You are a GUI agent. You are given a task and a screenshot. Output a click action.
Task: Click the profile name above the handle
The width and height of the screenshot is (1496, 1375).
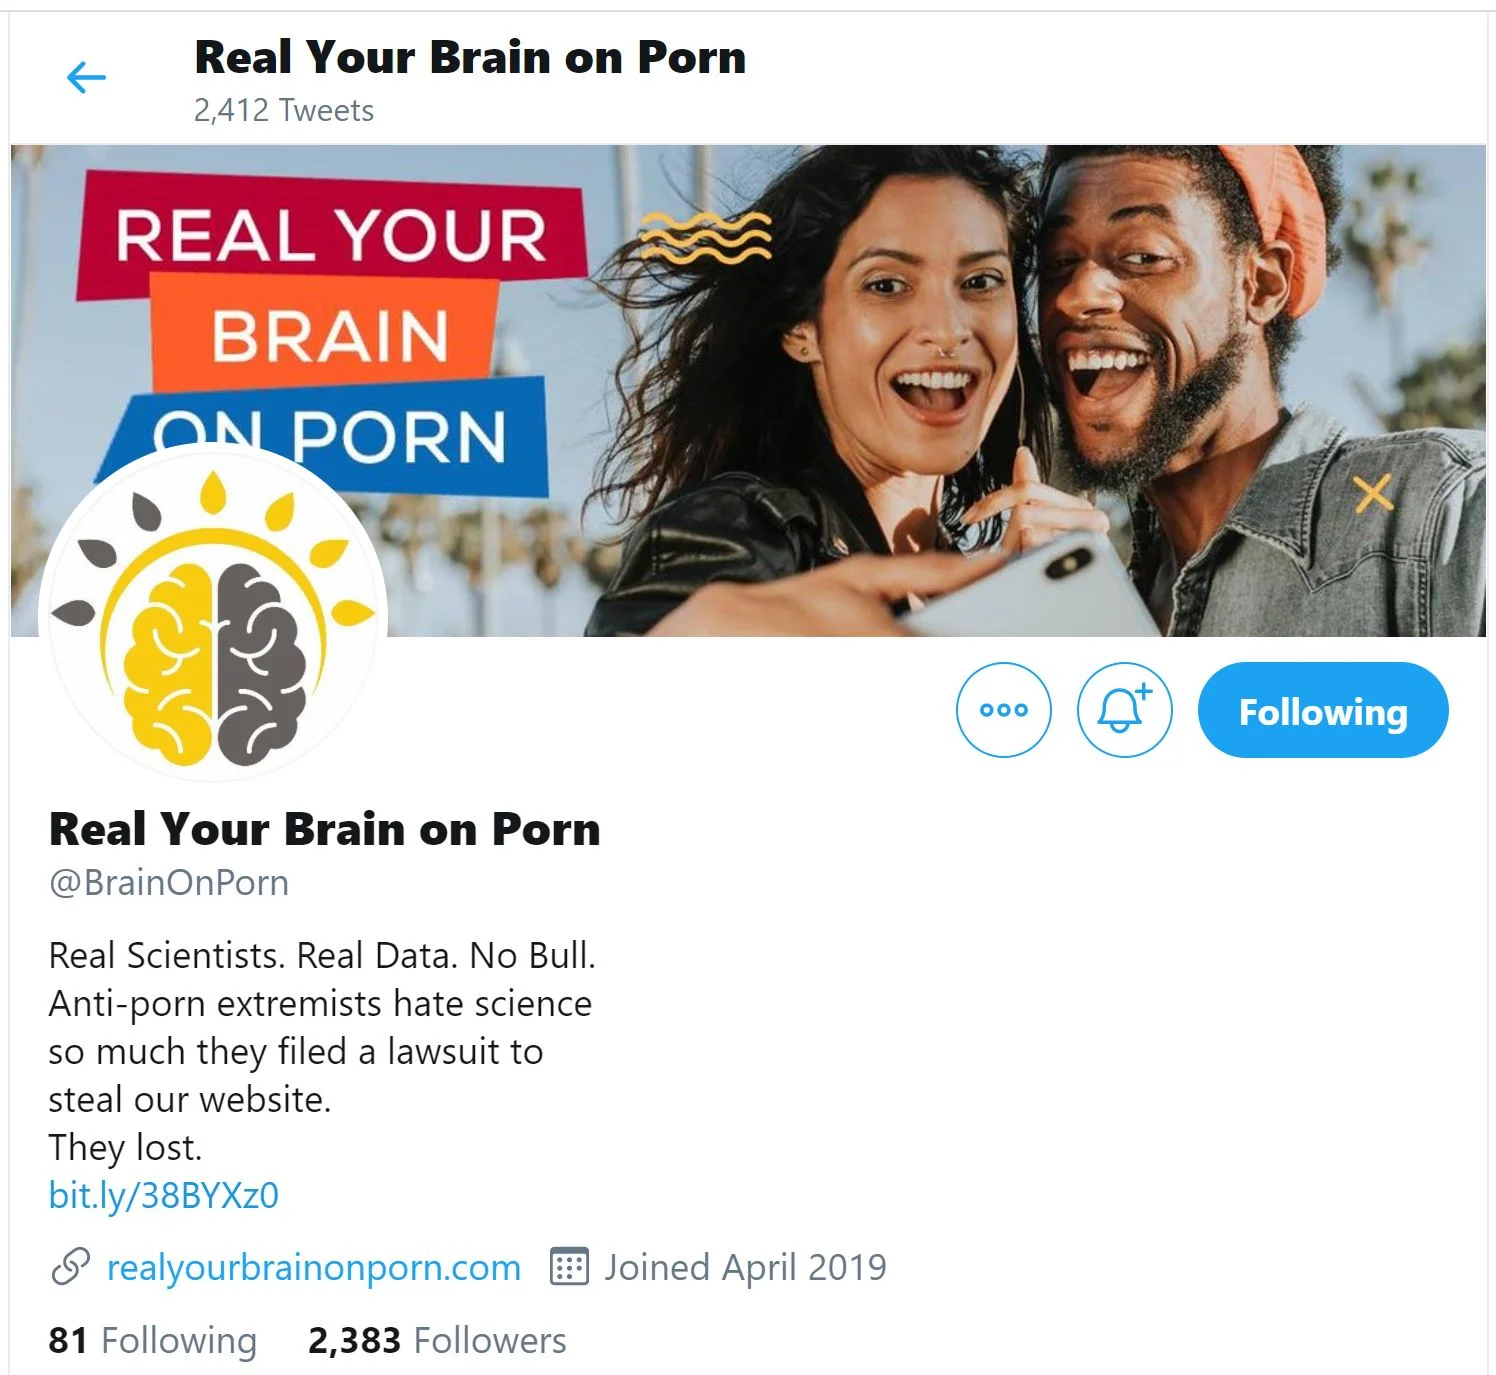point(324,829)
